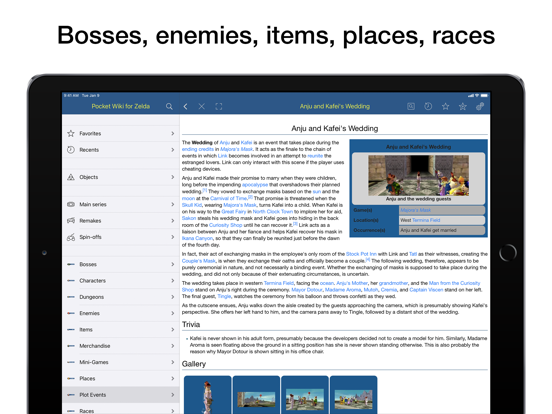Follow the Anju link in first paragraph
The height and width of the screenshot is (414, 552).
[225, 143]
